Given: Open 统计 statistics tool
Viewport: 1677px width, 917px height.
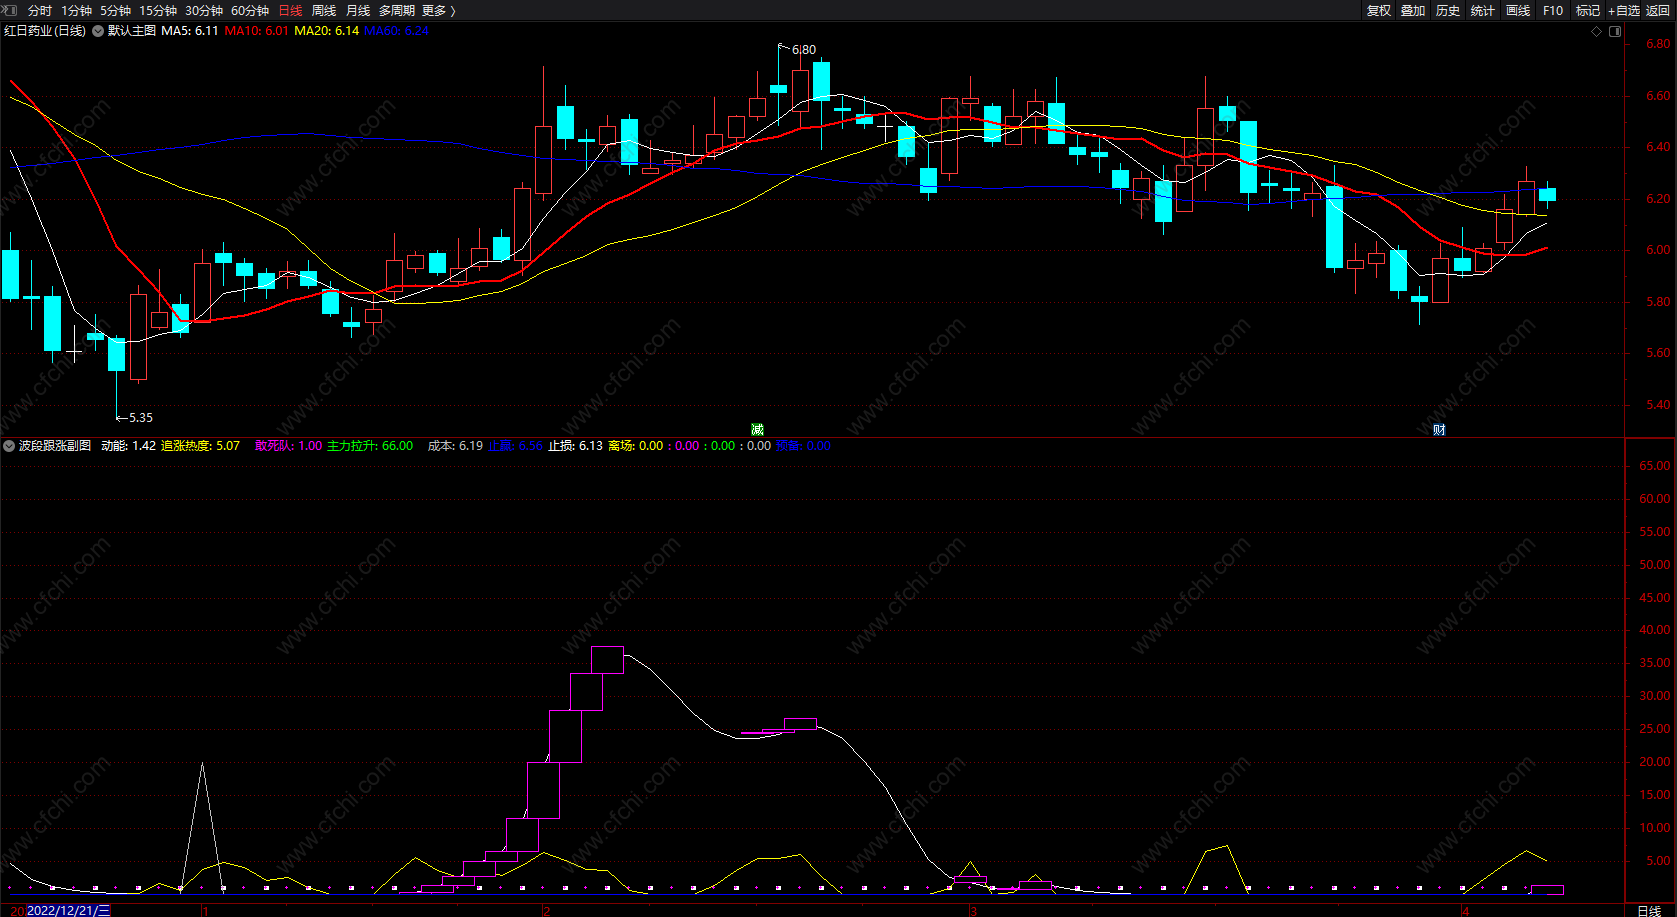Looking at the screenshot, I should coord(1483,11).
